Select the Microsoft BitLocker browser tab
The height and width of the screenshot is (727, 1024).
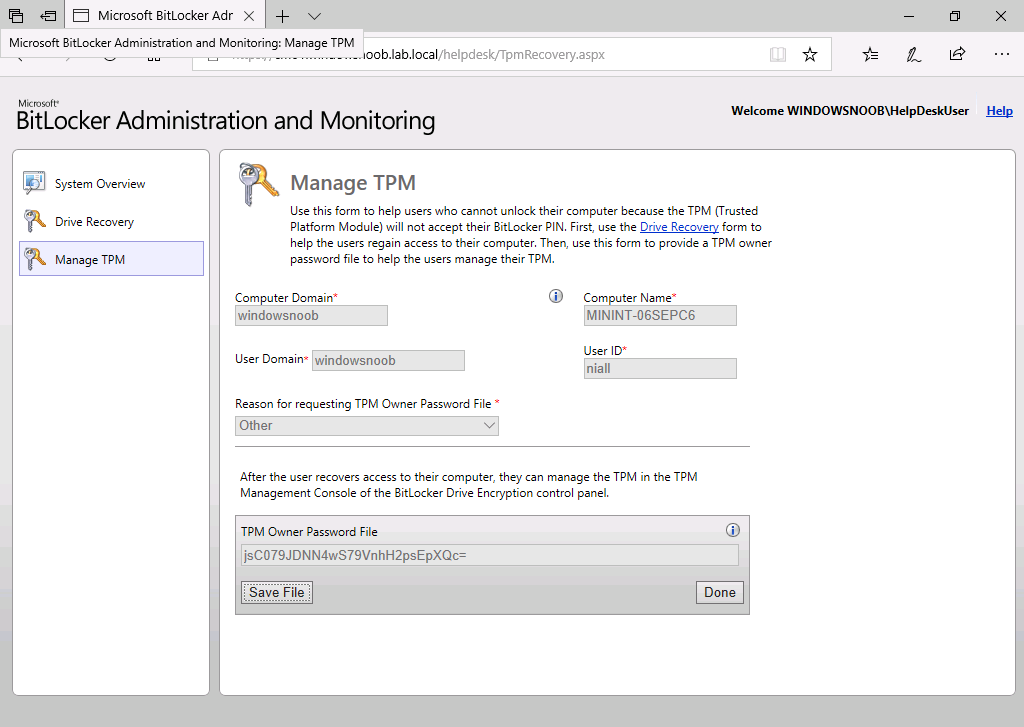point(165,16)
